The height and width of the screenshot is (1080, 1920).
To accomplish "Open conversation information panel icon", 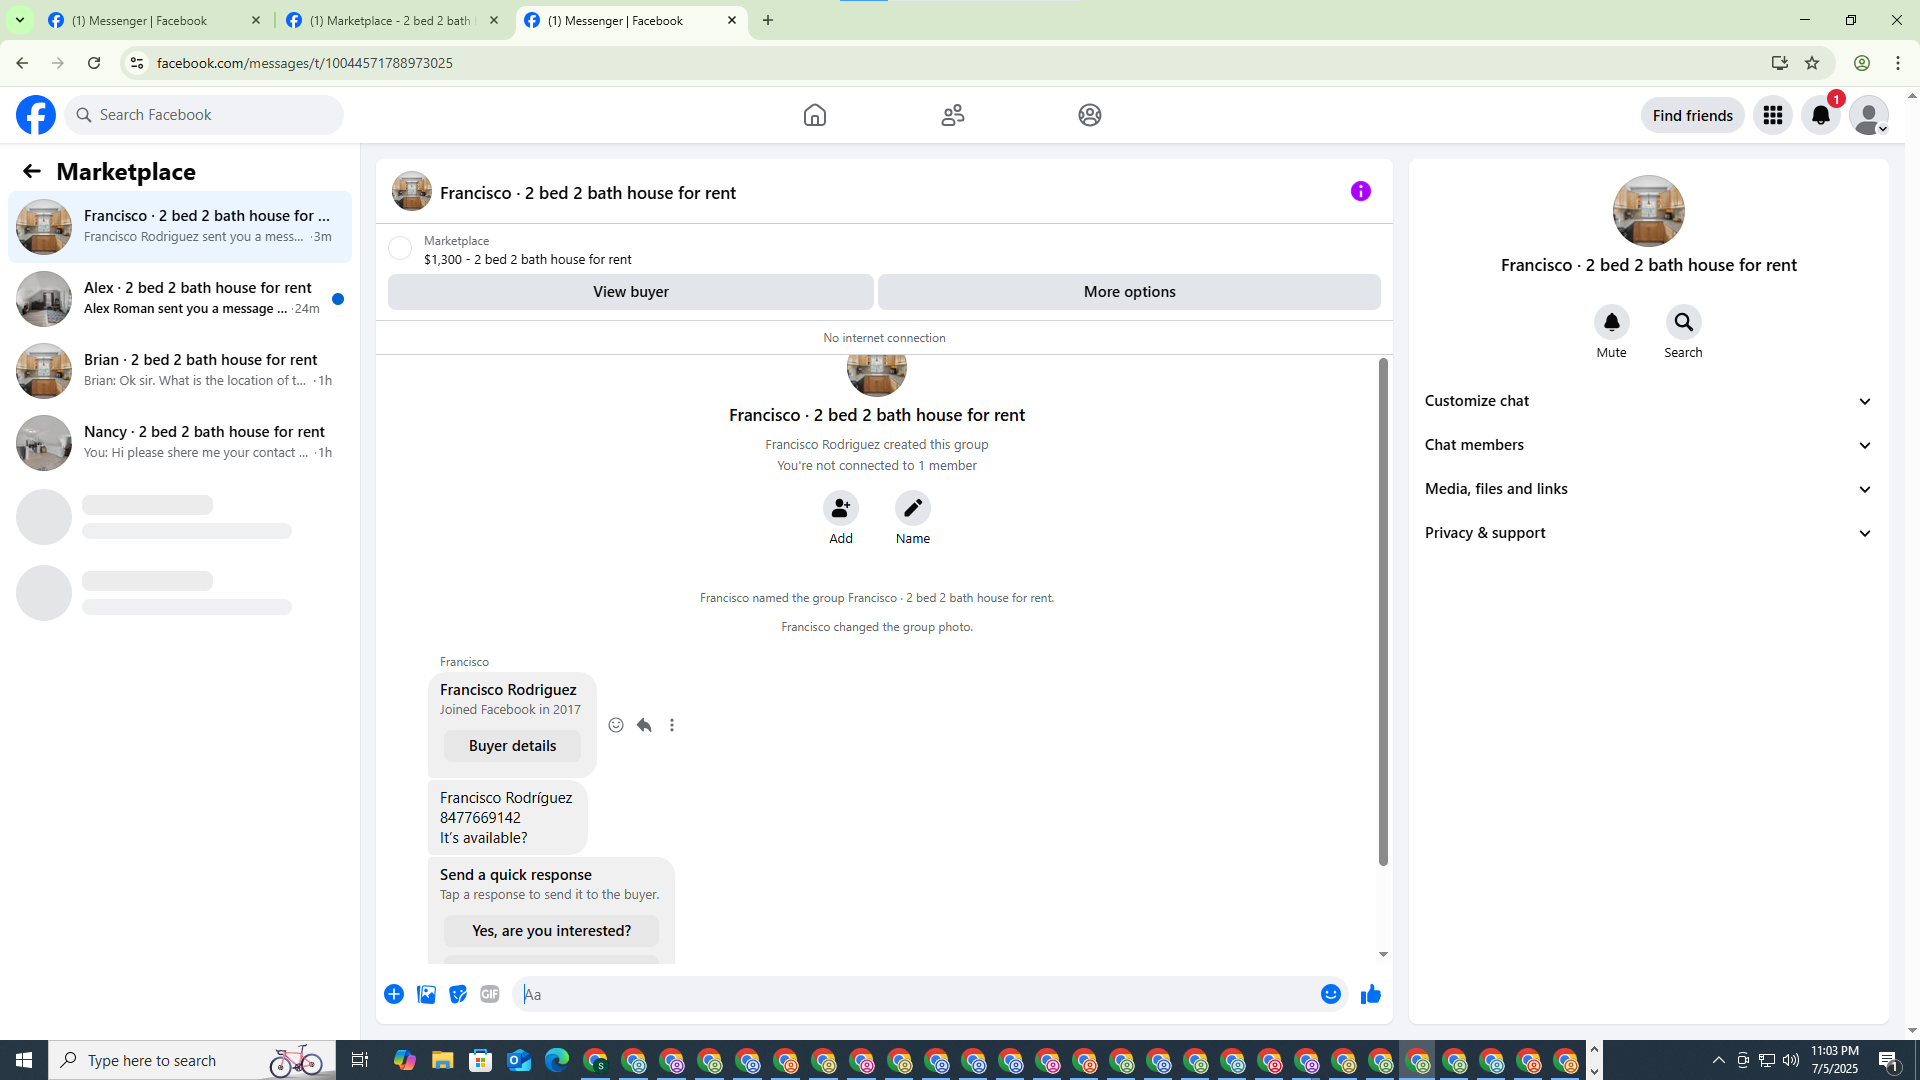I will coord(1360,191).
